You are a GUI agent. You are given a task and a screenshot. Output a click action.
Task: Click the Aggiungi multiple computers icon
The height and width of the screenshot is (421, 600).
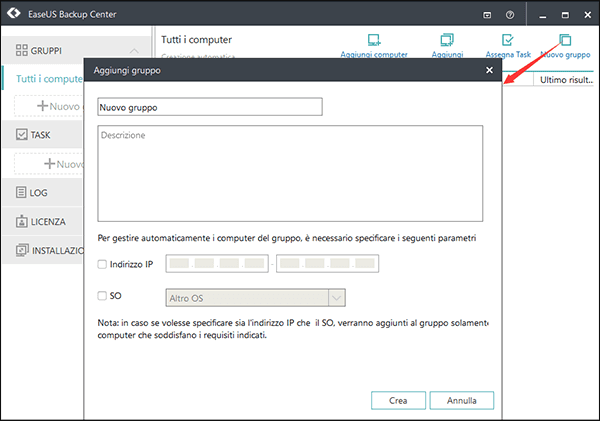point(447,39)
